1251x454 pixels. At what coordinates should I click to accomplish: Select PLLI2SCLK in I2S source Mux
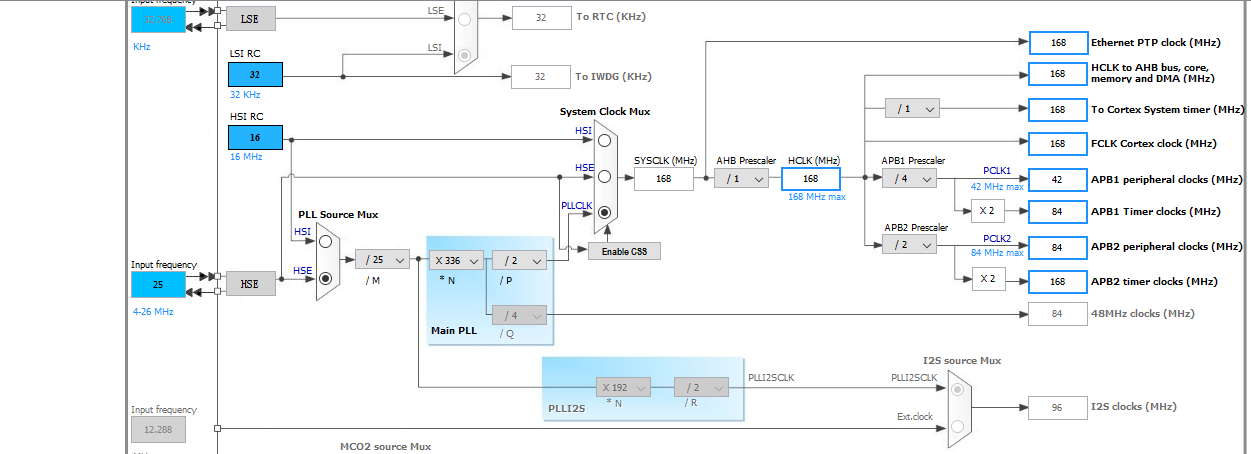(x=957, y=388)
